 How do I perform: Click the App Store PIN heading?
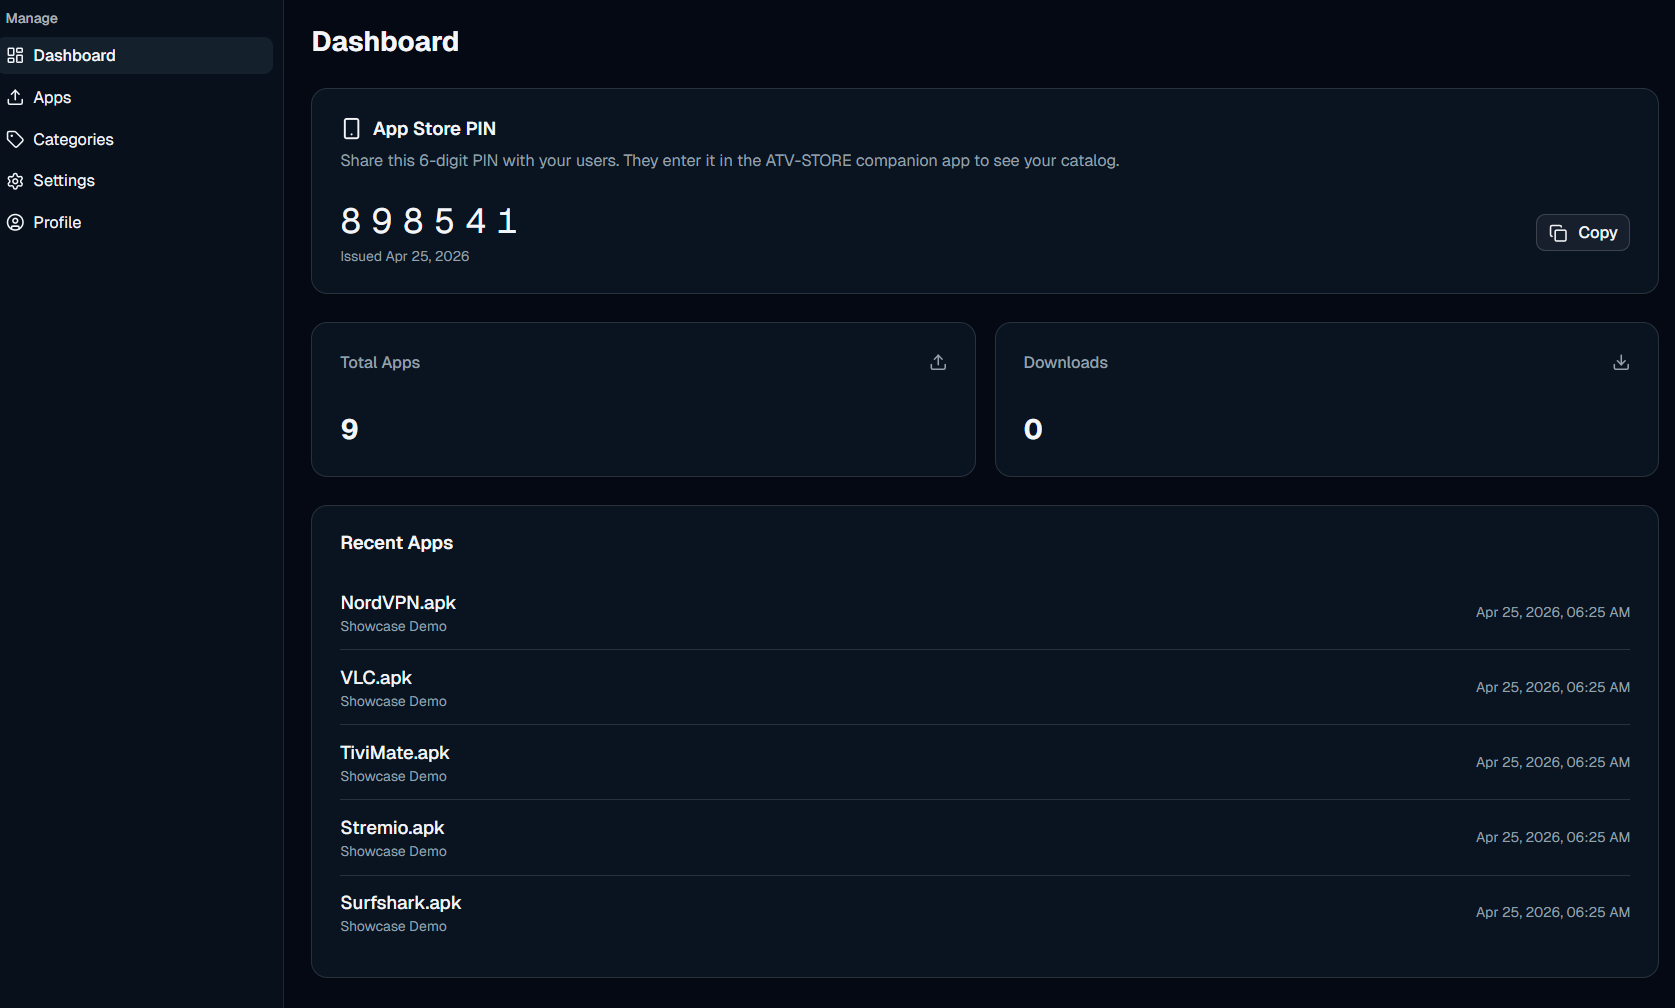click(x=434, y=128)
